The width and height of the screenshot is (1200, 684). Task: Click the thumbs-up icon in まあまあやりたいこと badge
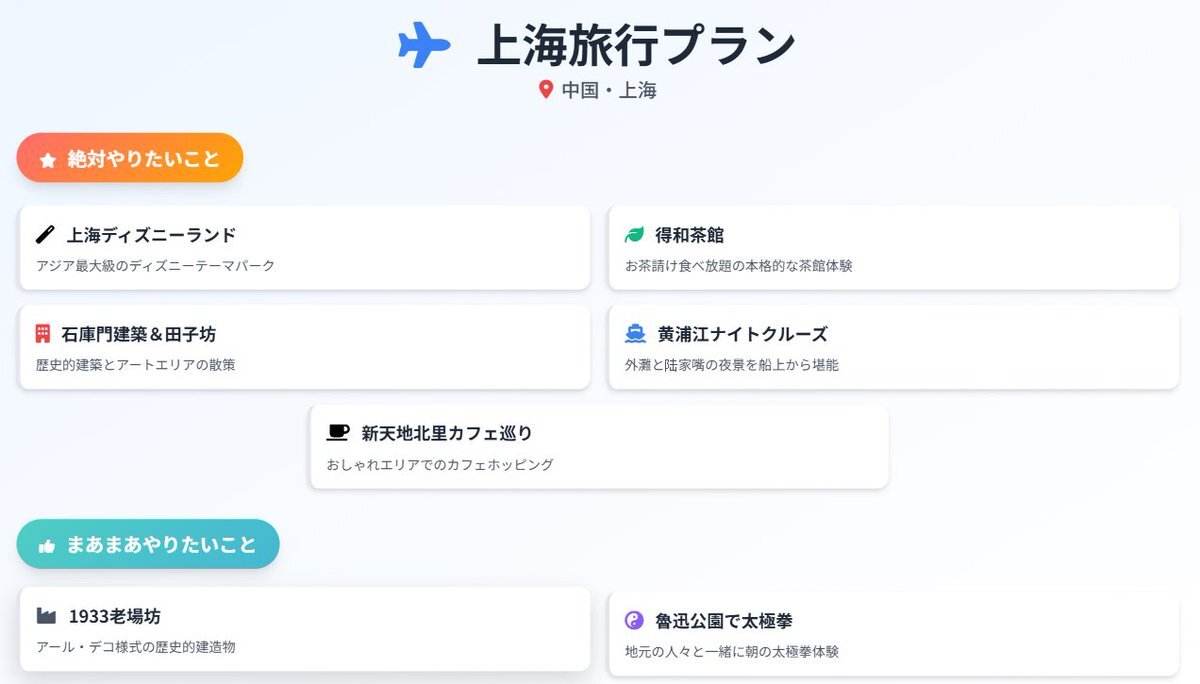tap(46, 546)
